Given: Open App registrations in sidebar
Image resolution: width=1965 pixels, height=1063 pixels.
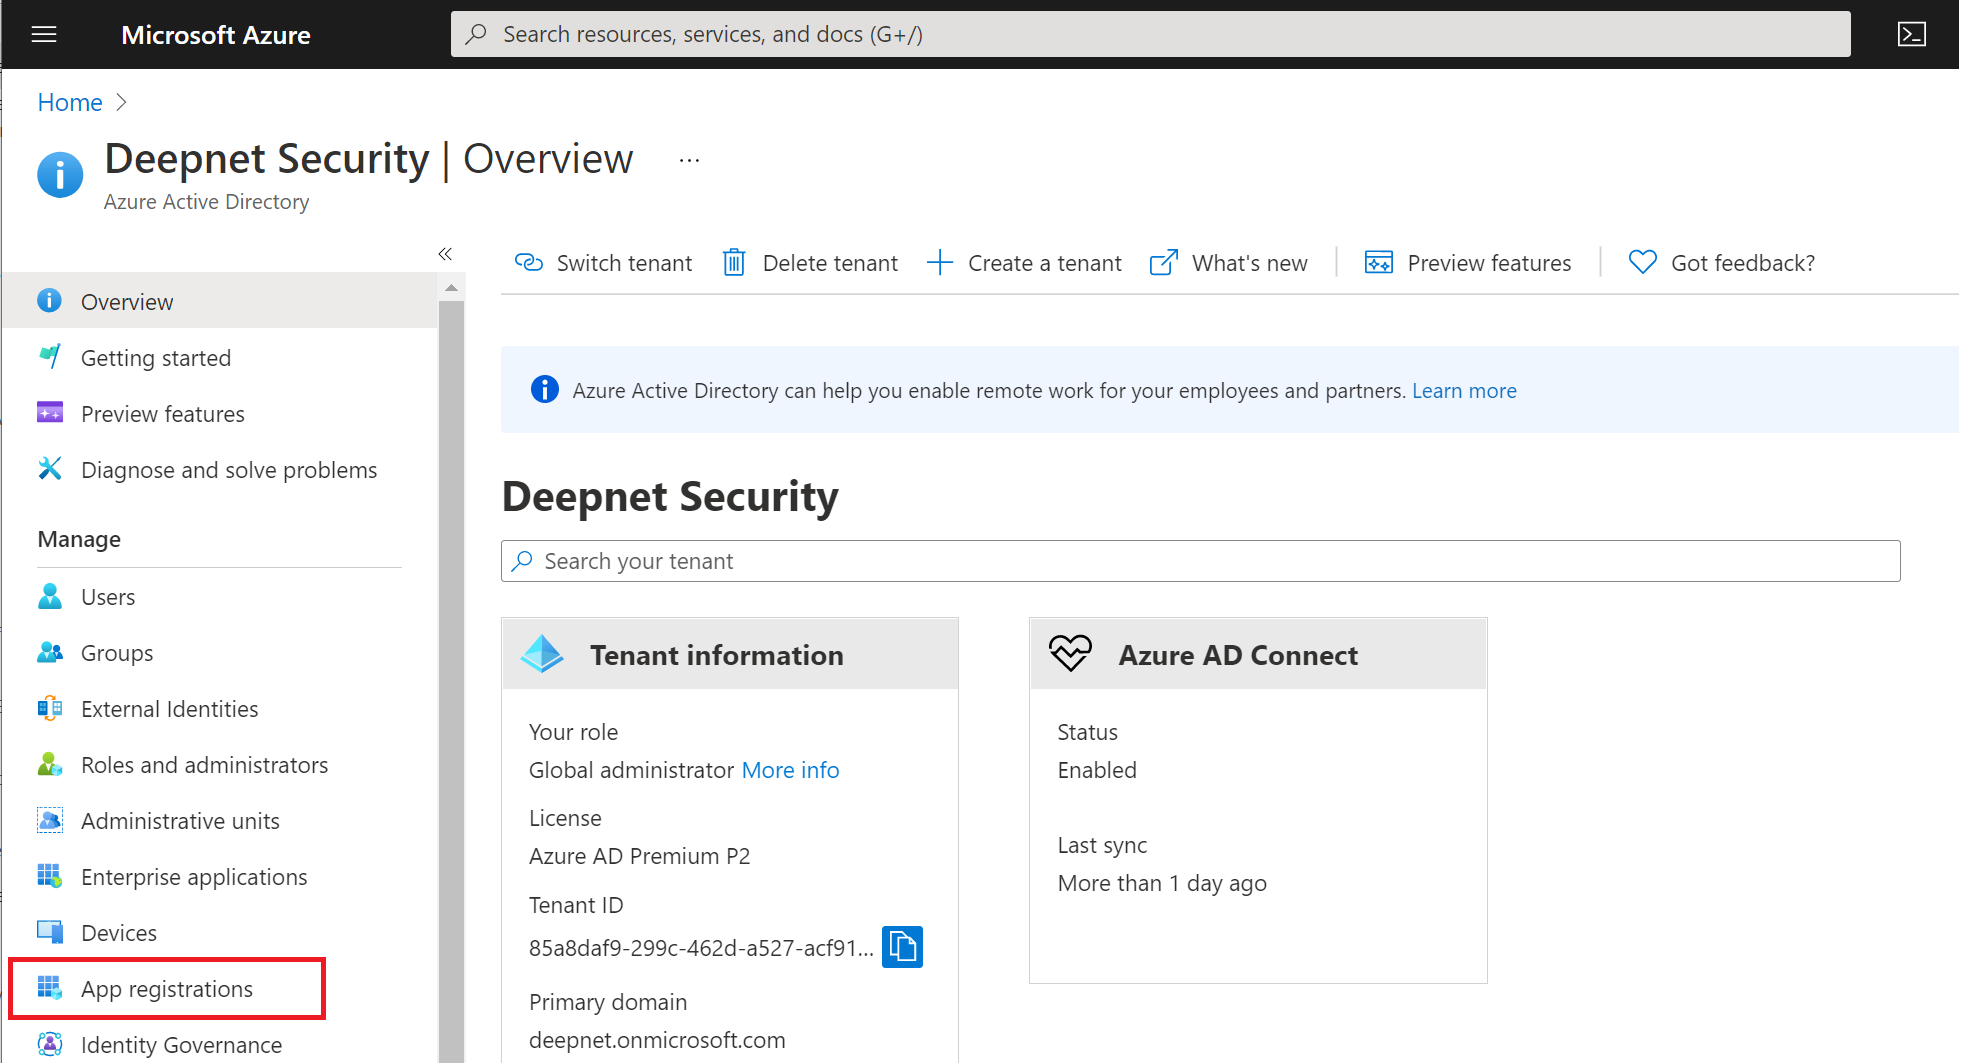Looking at the screenshot, I should [x=167, y=989].
